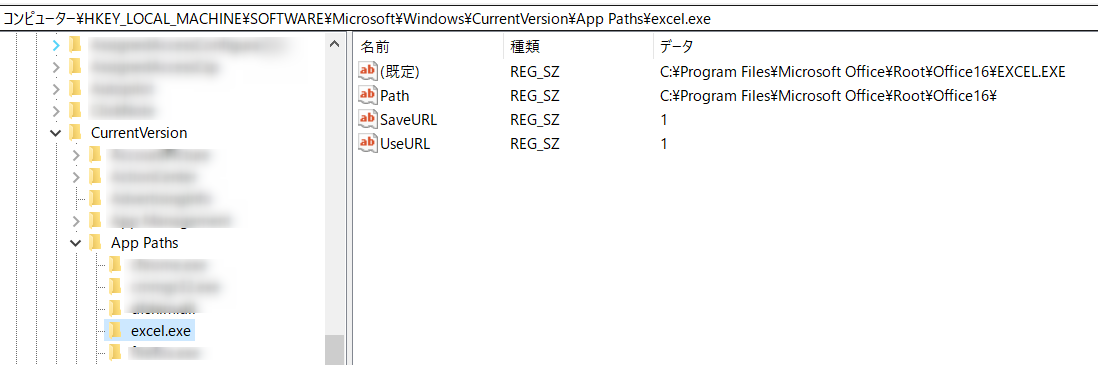Click the Path value's ab icon
1098x365 pixels.
(368, 95)
